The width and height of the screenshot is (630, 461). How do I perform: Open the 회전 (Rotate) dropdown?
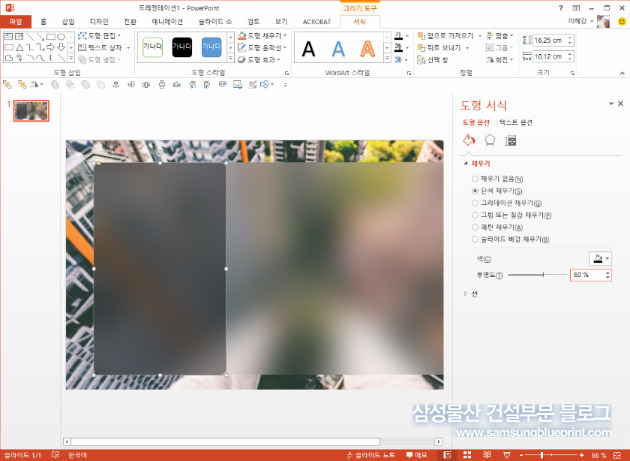[x=500, y=59]
